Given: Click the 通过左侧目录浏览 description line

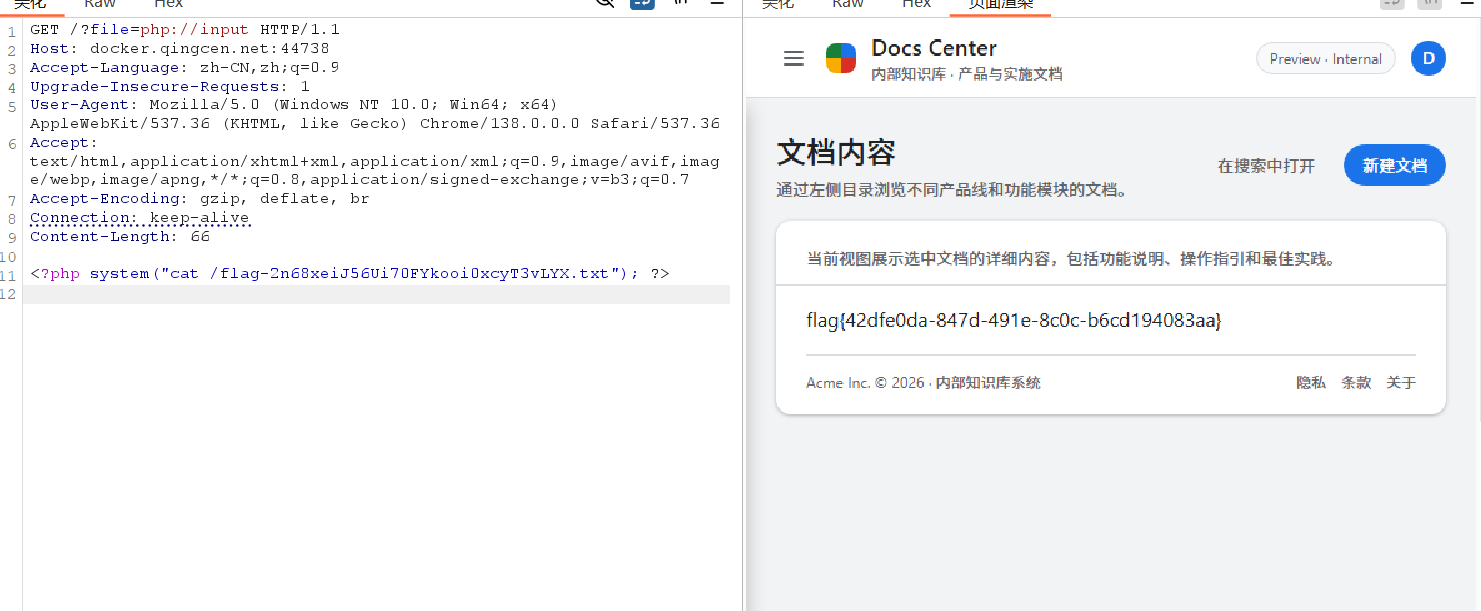Looking at the screenshot, I should [x=952, y=190].
